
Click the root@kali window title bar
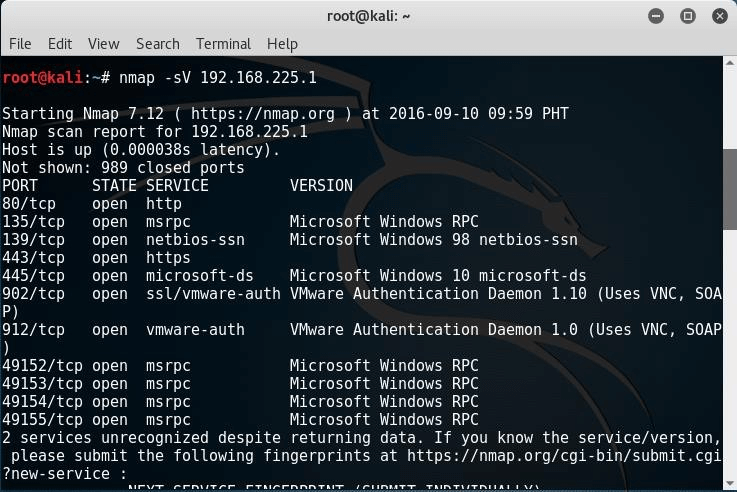[x=368, y=16]
